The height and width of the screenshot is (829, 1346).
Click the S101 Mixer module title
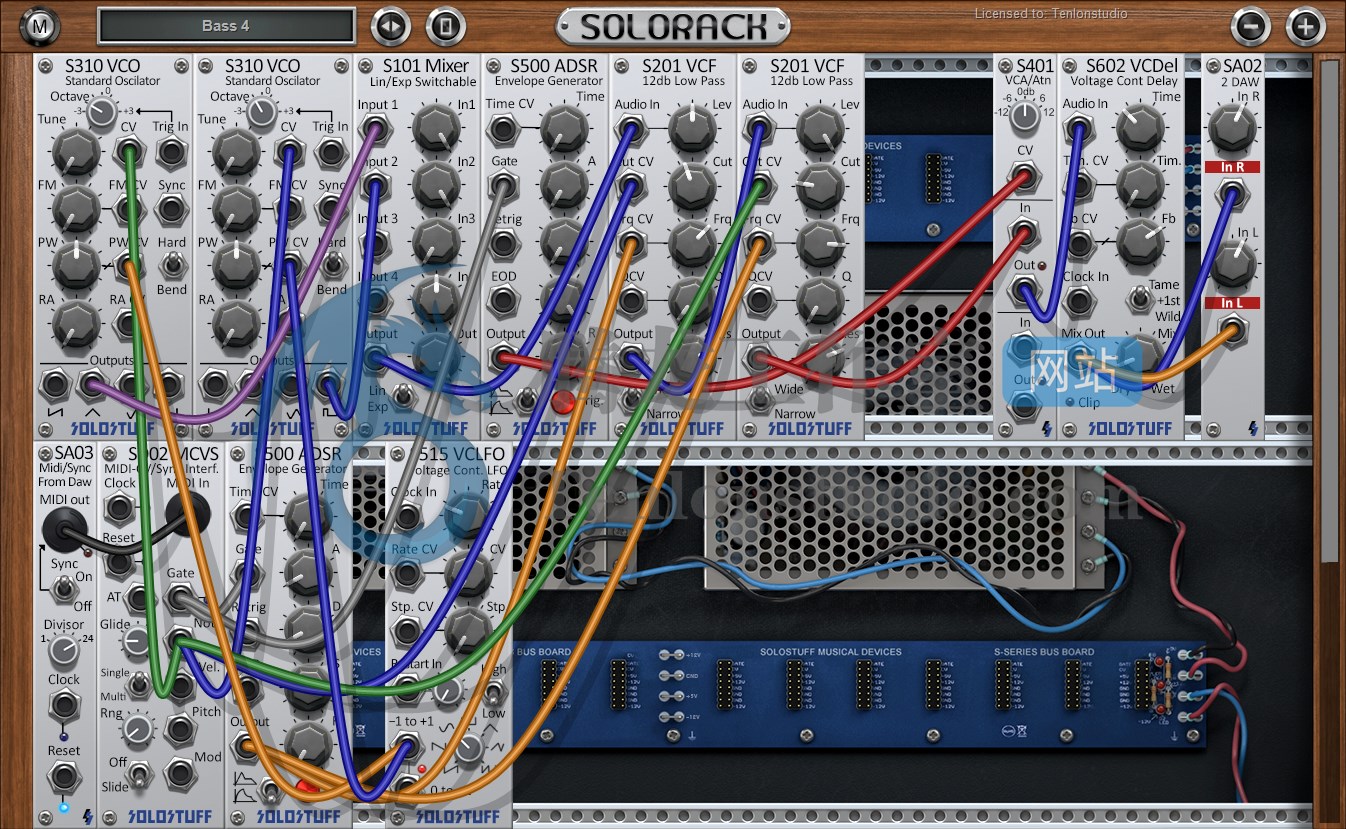(x=425, y=66)
